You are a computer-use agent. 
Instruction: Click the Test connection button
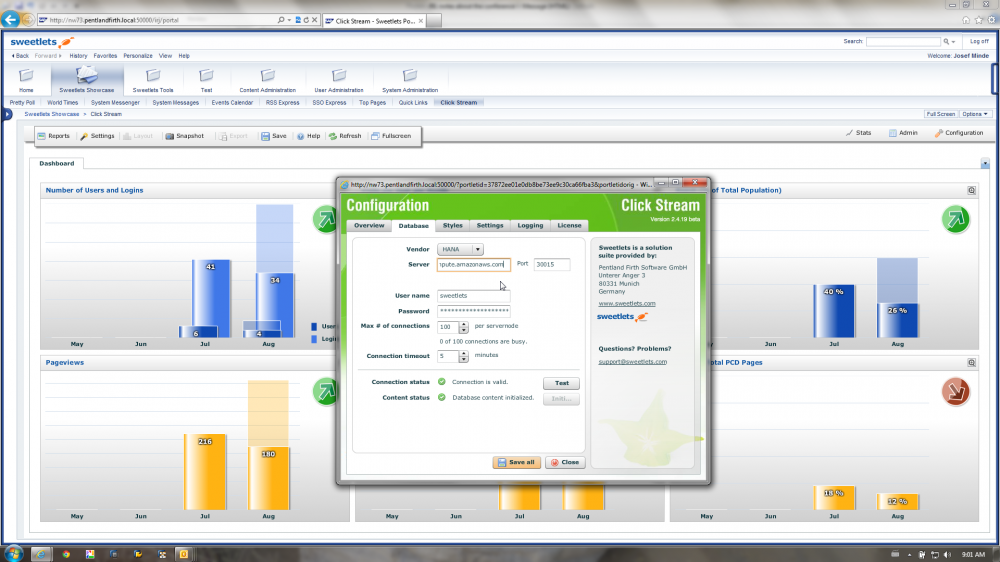[561, 383]
